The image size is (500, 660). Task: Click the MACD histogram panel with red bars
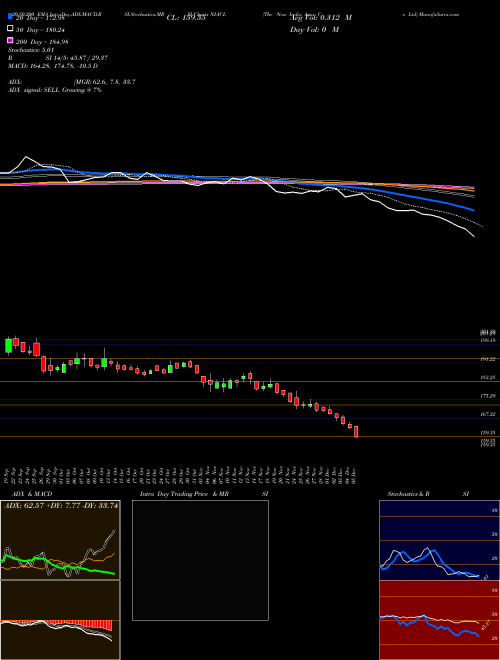(x=60, y=620)
